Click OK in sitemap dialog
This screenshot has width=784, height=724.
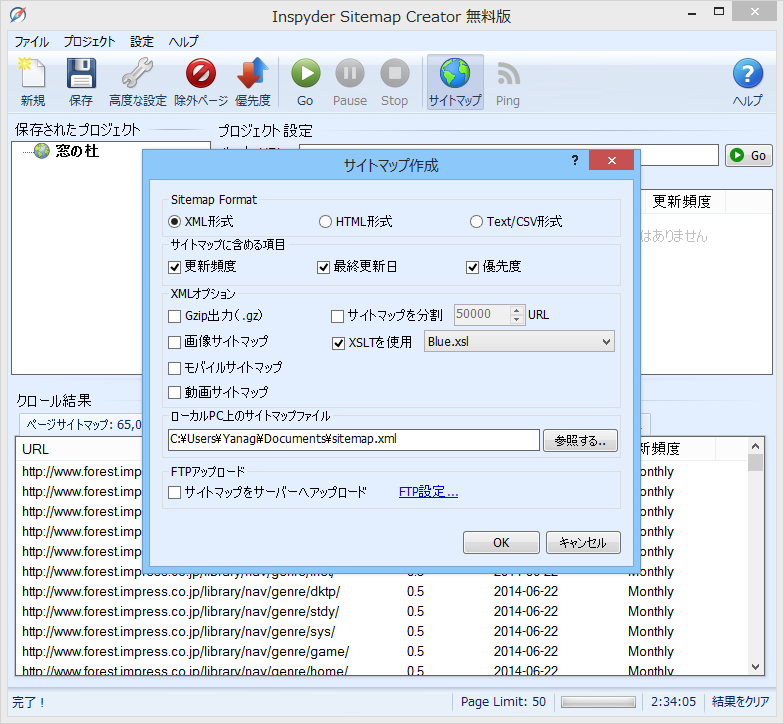(501, 542)
